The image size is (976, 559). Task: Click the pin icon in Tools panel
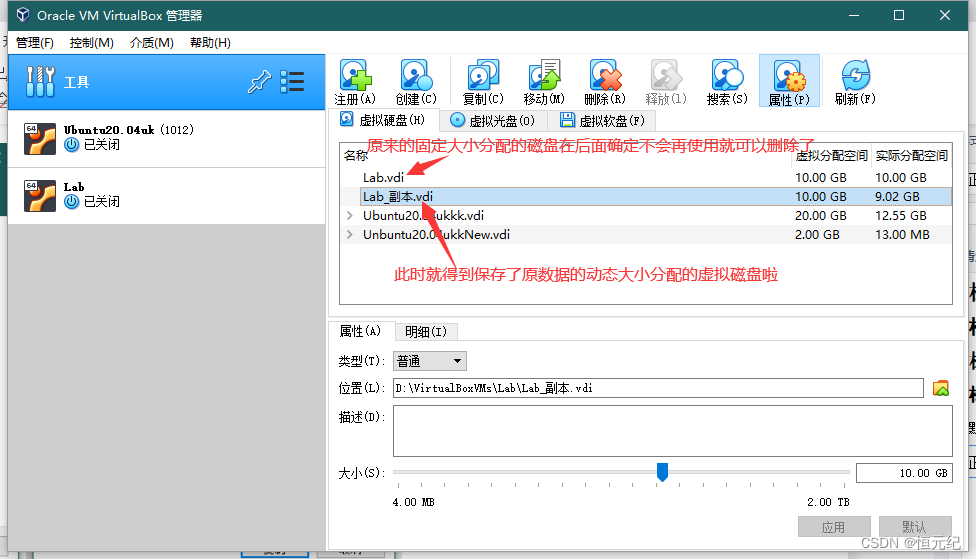[x=259, y=82]
